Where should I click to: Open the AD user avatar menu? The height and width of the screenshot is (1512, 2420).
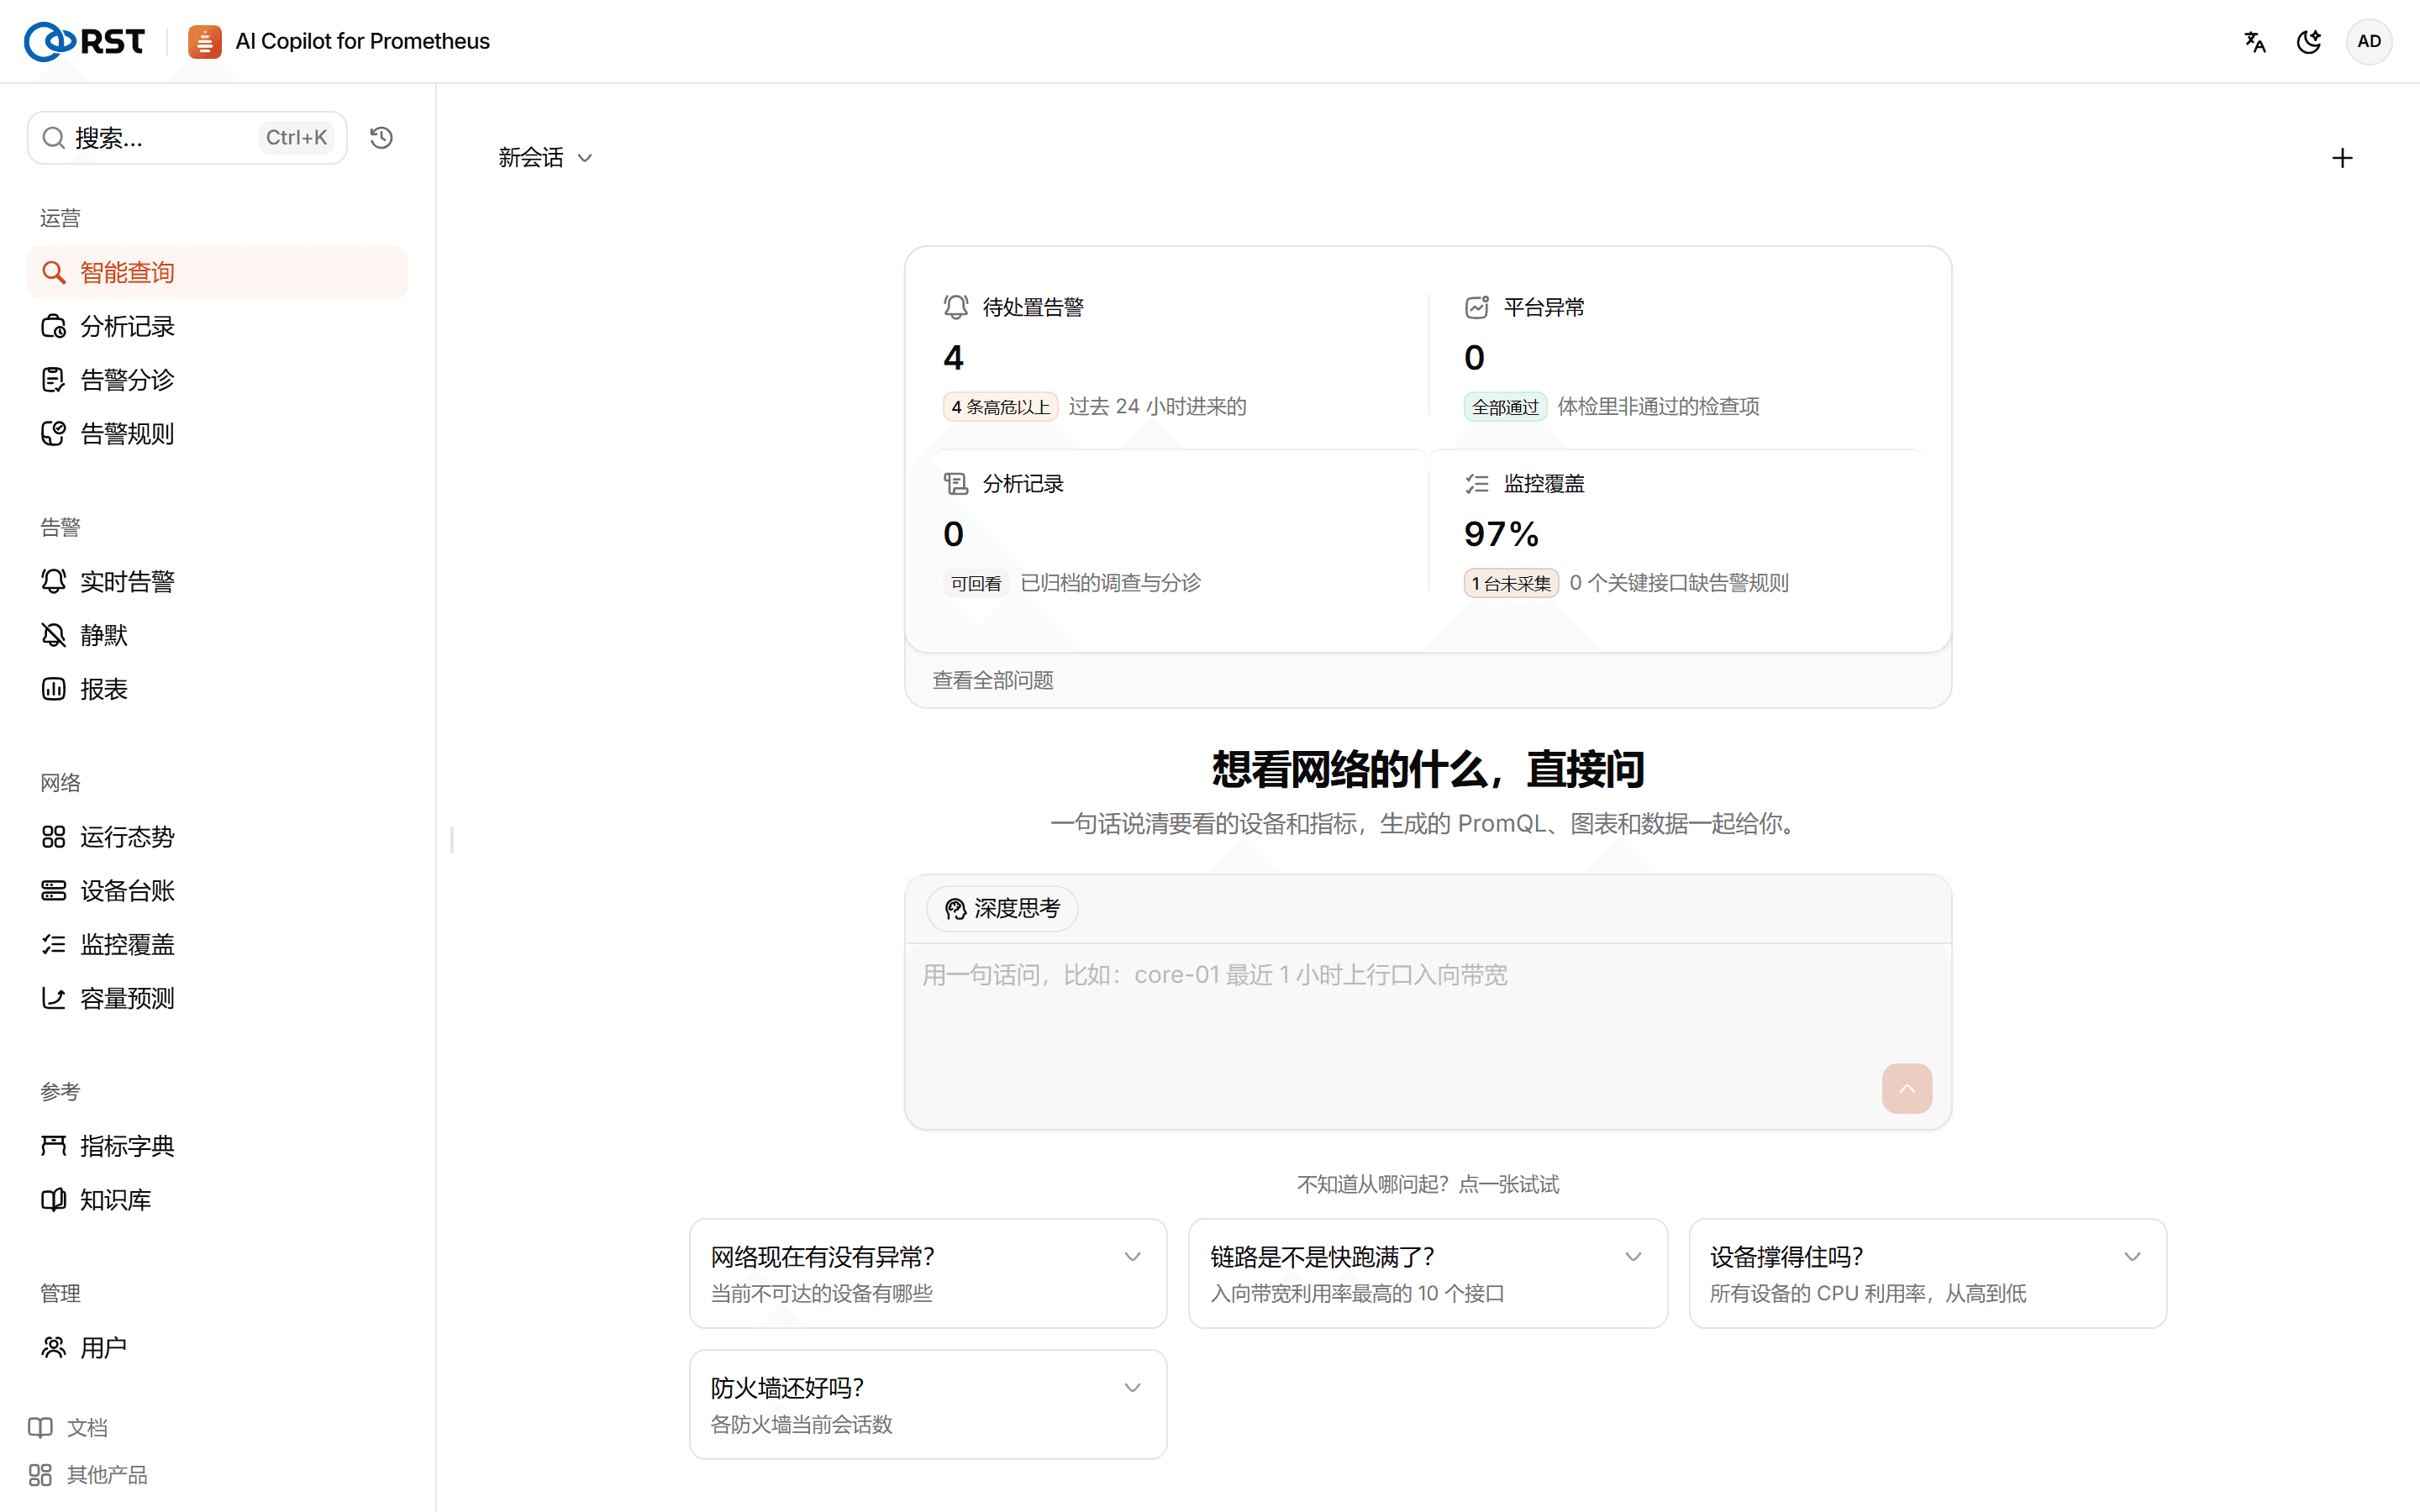[x=2369, y=41]
